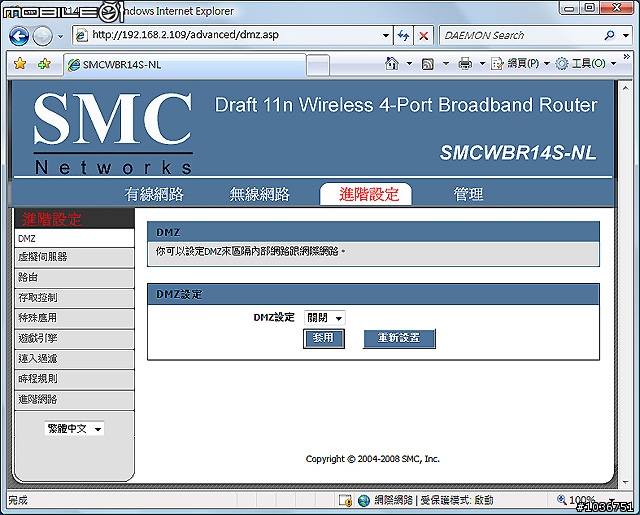This screenshot has height=515, width=640.
Task: Open the DMZ設定 關閉 dropdown
Action: [x=324, y=317]
